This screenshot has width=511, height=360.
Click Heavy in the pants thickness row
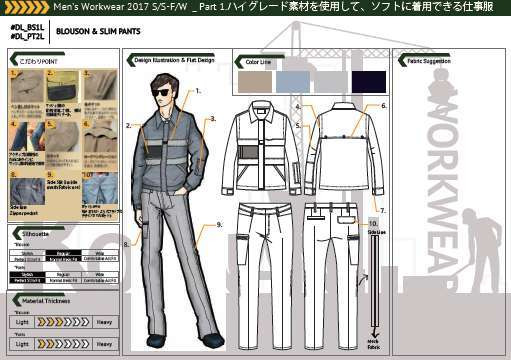104,344
